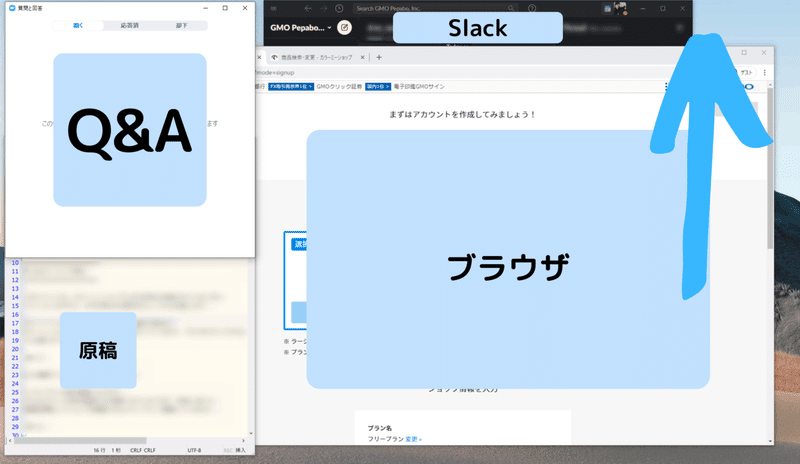Screen dimensions: 800x464
Task: Click the user avatar in Slack title bar
Action: (621, 8)
